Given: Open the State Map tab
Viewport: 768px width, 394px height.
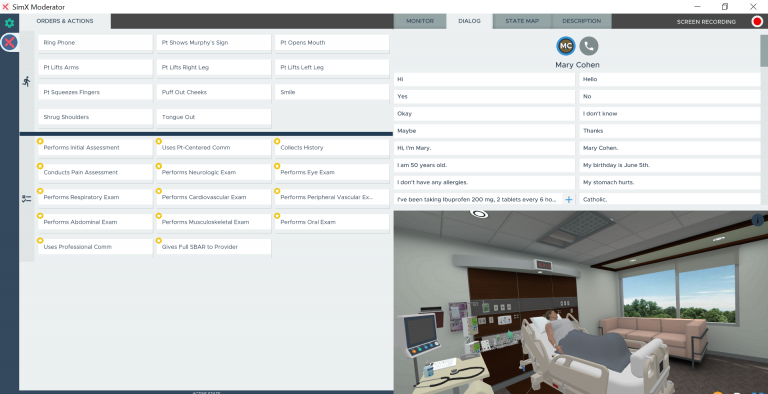Looking at the screenshot, I should click(522, 21).
